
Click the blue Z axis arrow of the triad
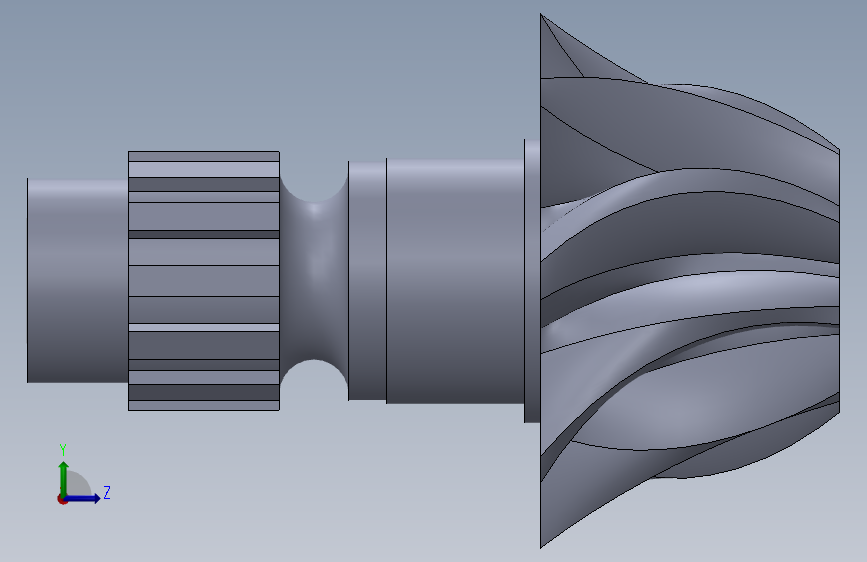click(83, 498)
